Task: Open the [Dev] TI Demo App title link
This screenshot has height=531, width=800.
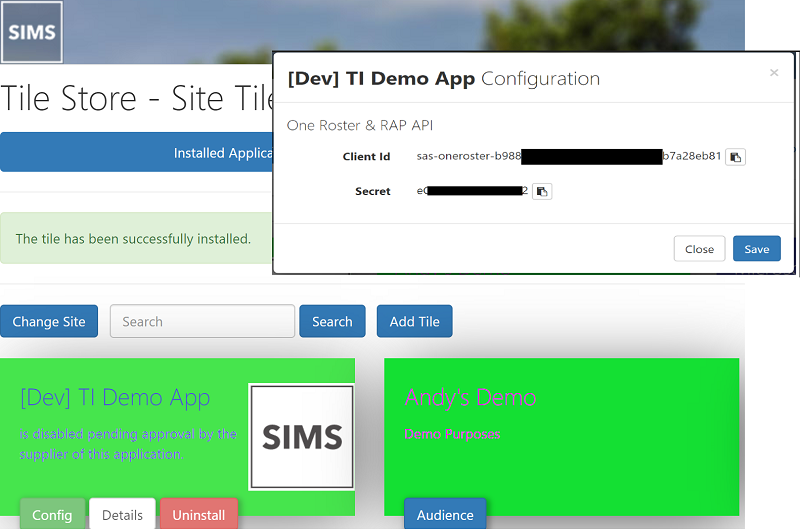Action: coord(115,398)
